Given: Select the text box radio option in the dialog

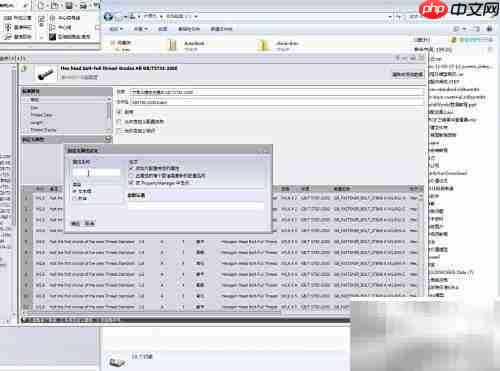Looking at the screenshot, I should pos(75,191).
